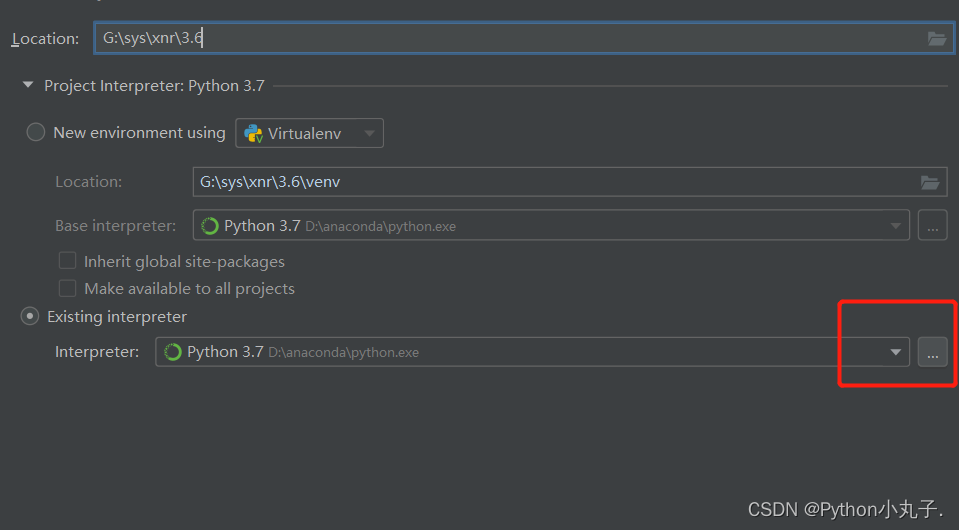Click Virtualenv python icon

[253, 133]
